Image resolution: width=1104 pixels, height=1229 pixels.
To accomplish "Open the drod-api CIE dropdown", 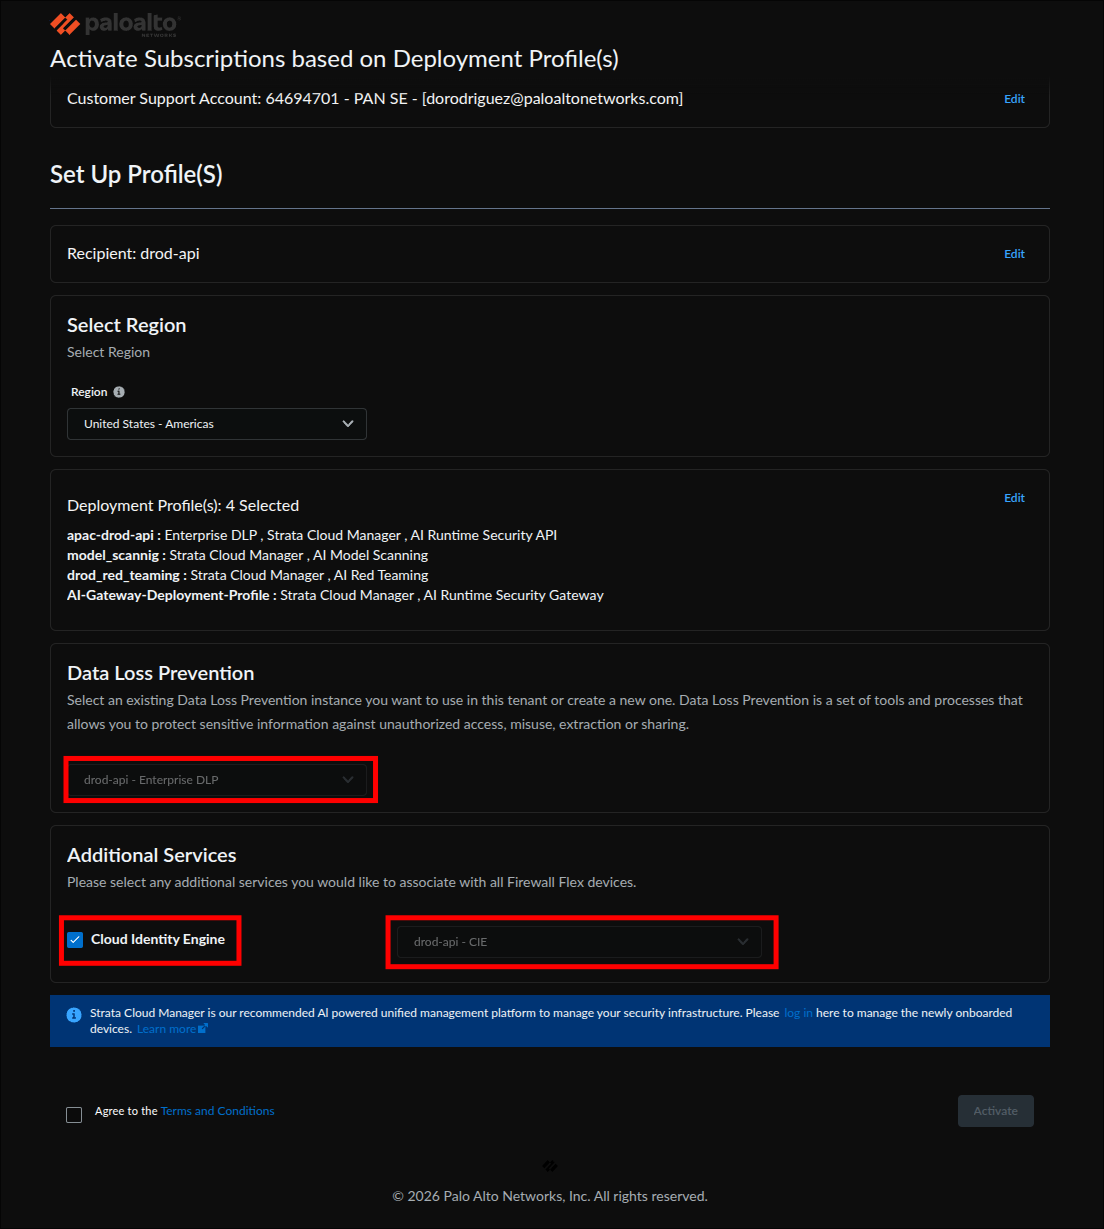I will 580,942.
